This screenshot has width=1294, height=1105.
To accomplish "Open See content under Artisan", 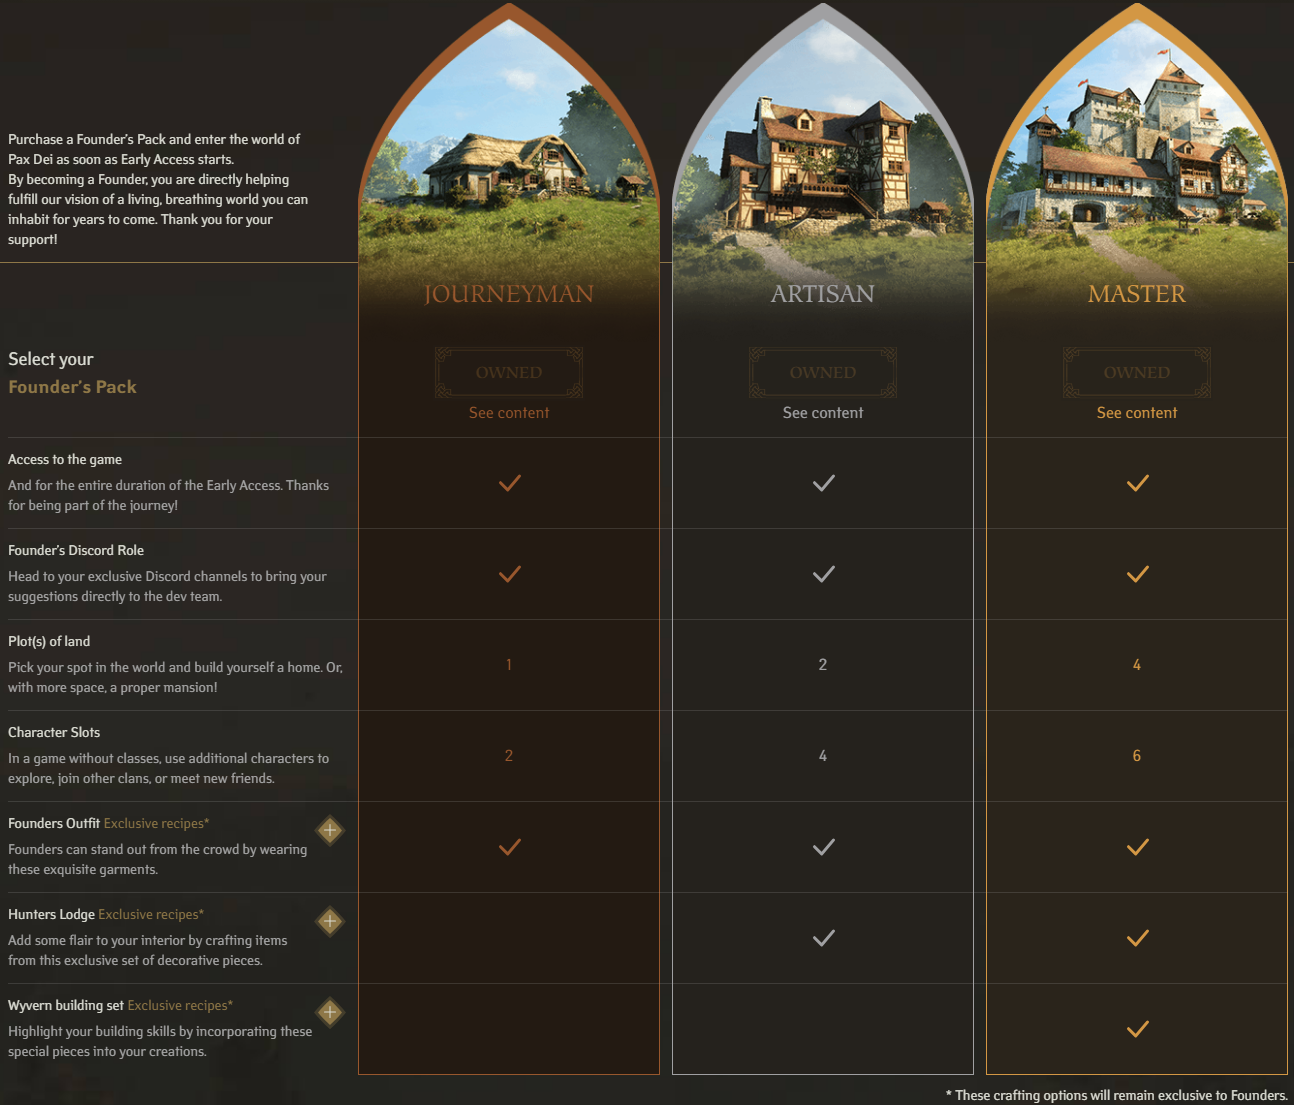I will point(823,413).
